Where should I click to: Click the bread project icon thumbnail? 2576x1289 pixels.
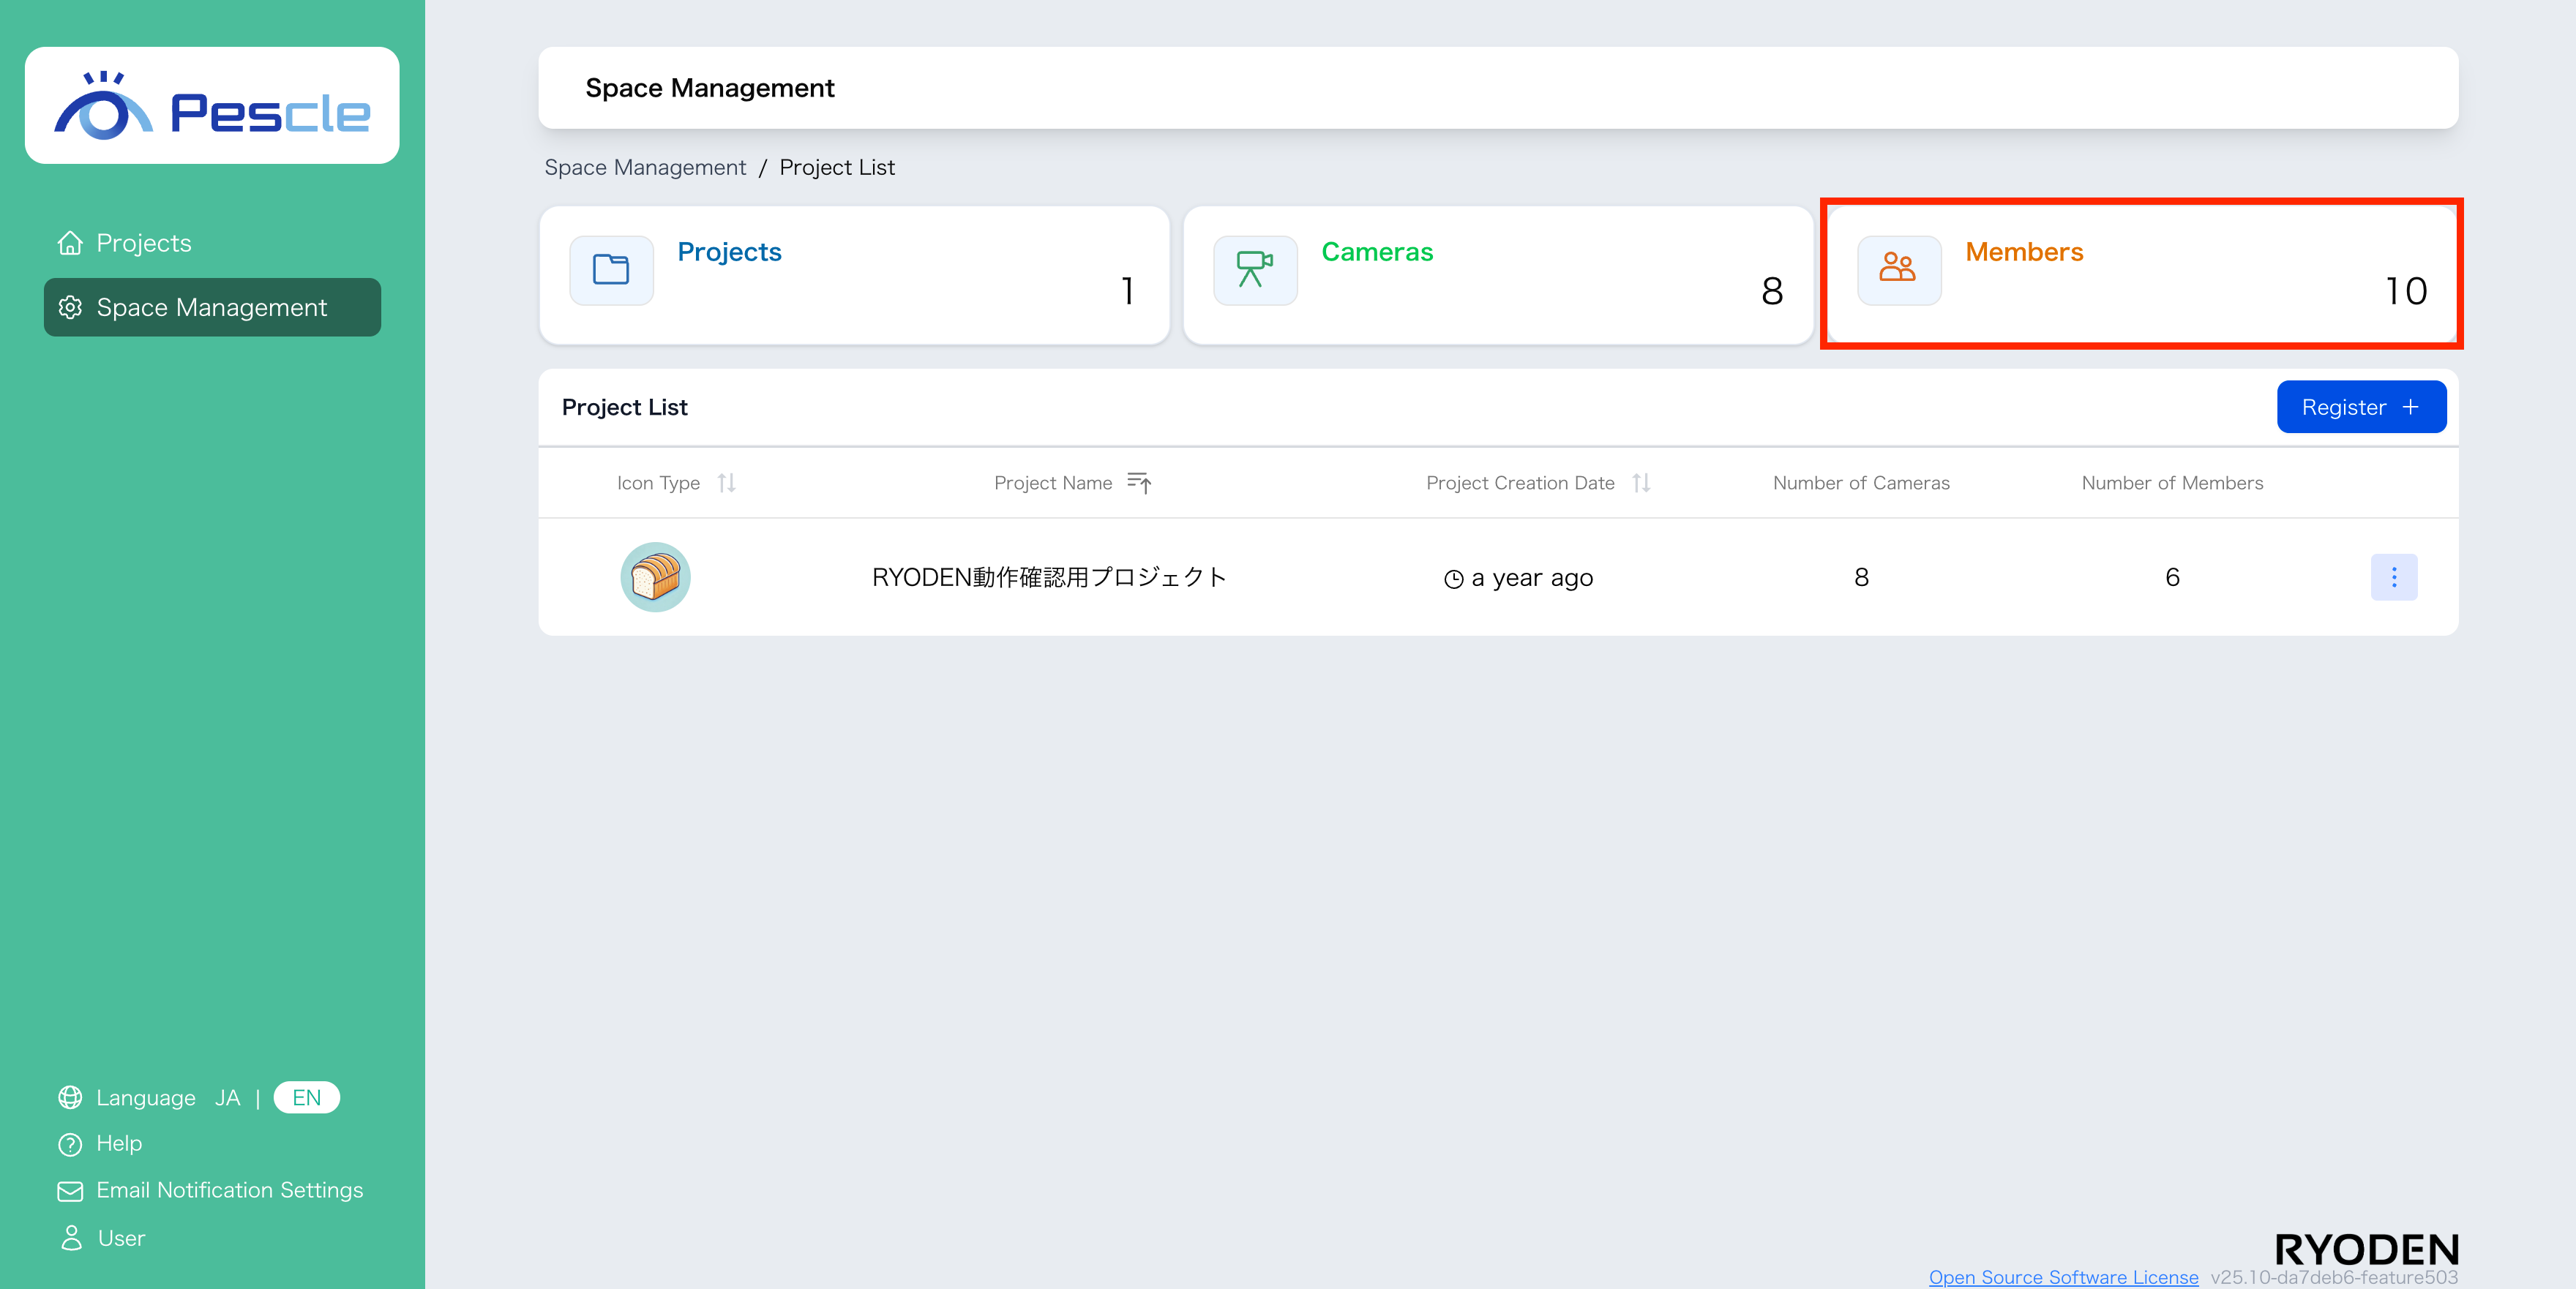point(655,577)
